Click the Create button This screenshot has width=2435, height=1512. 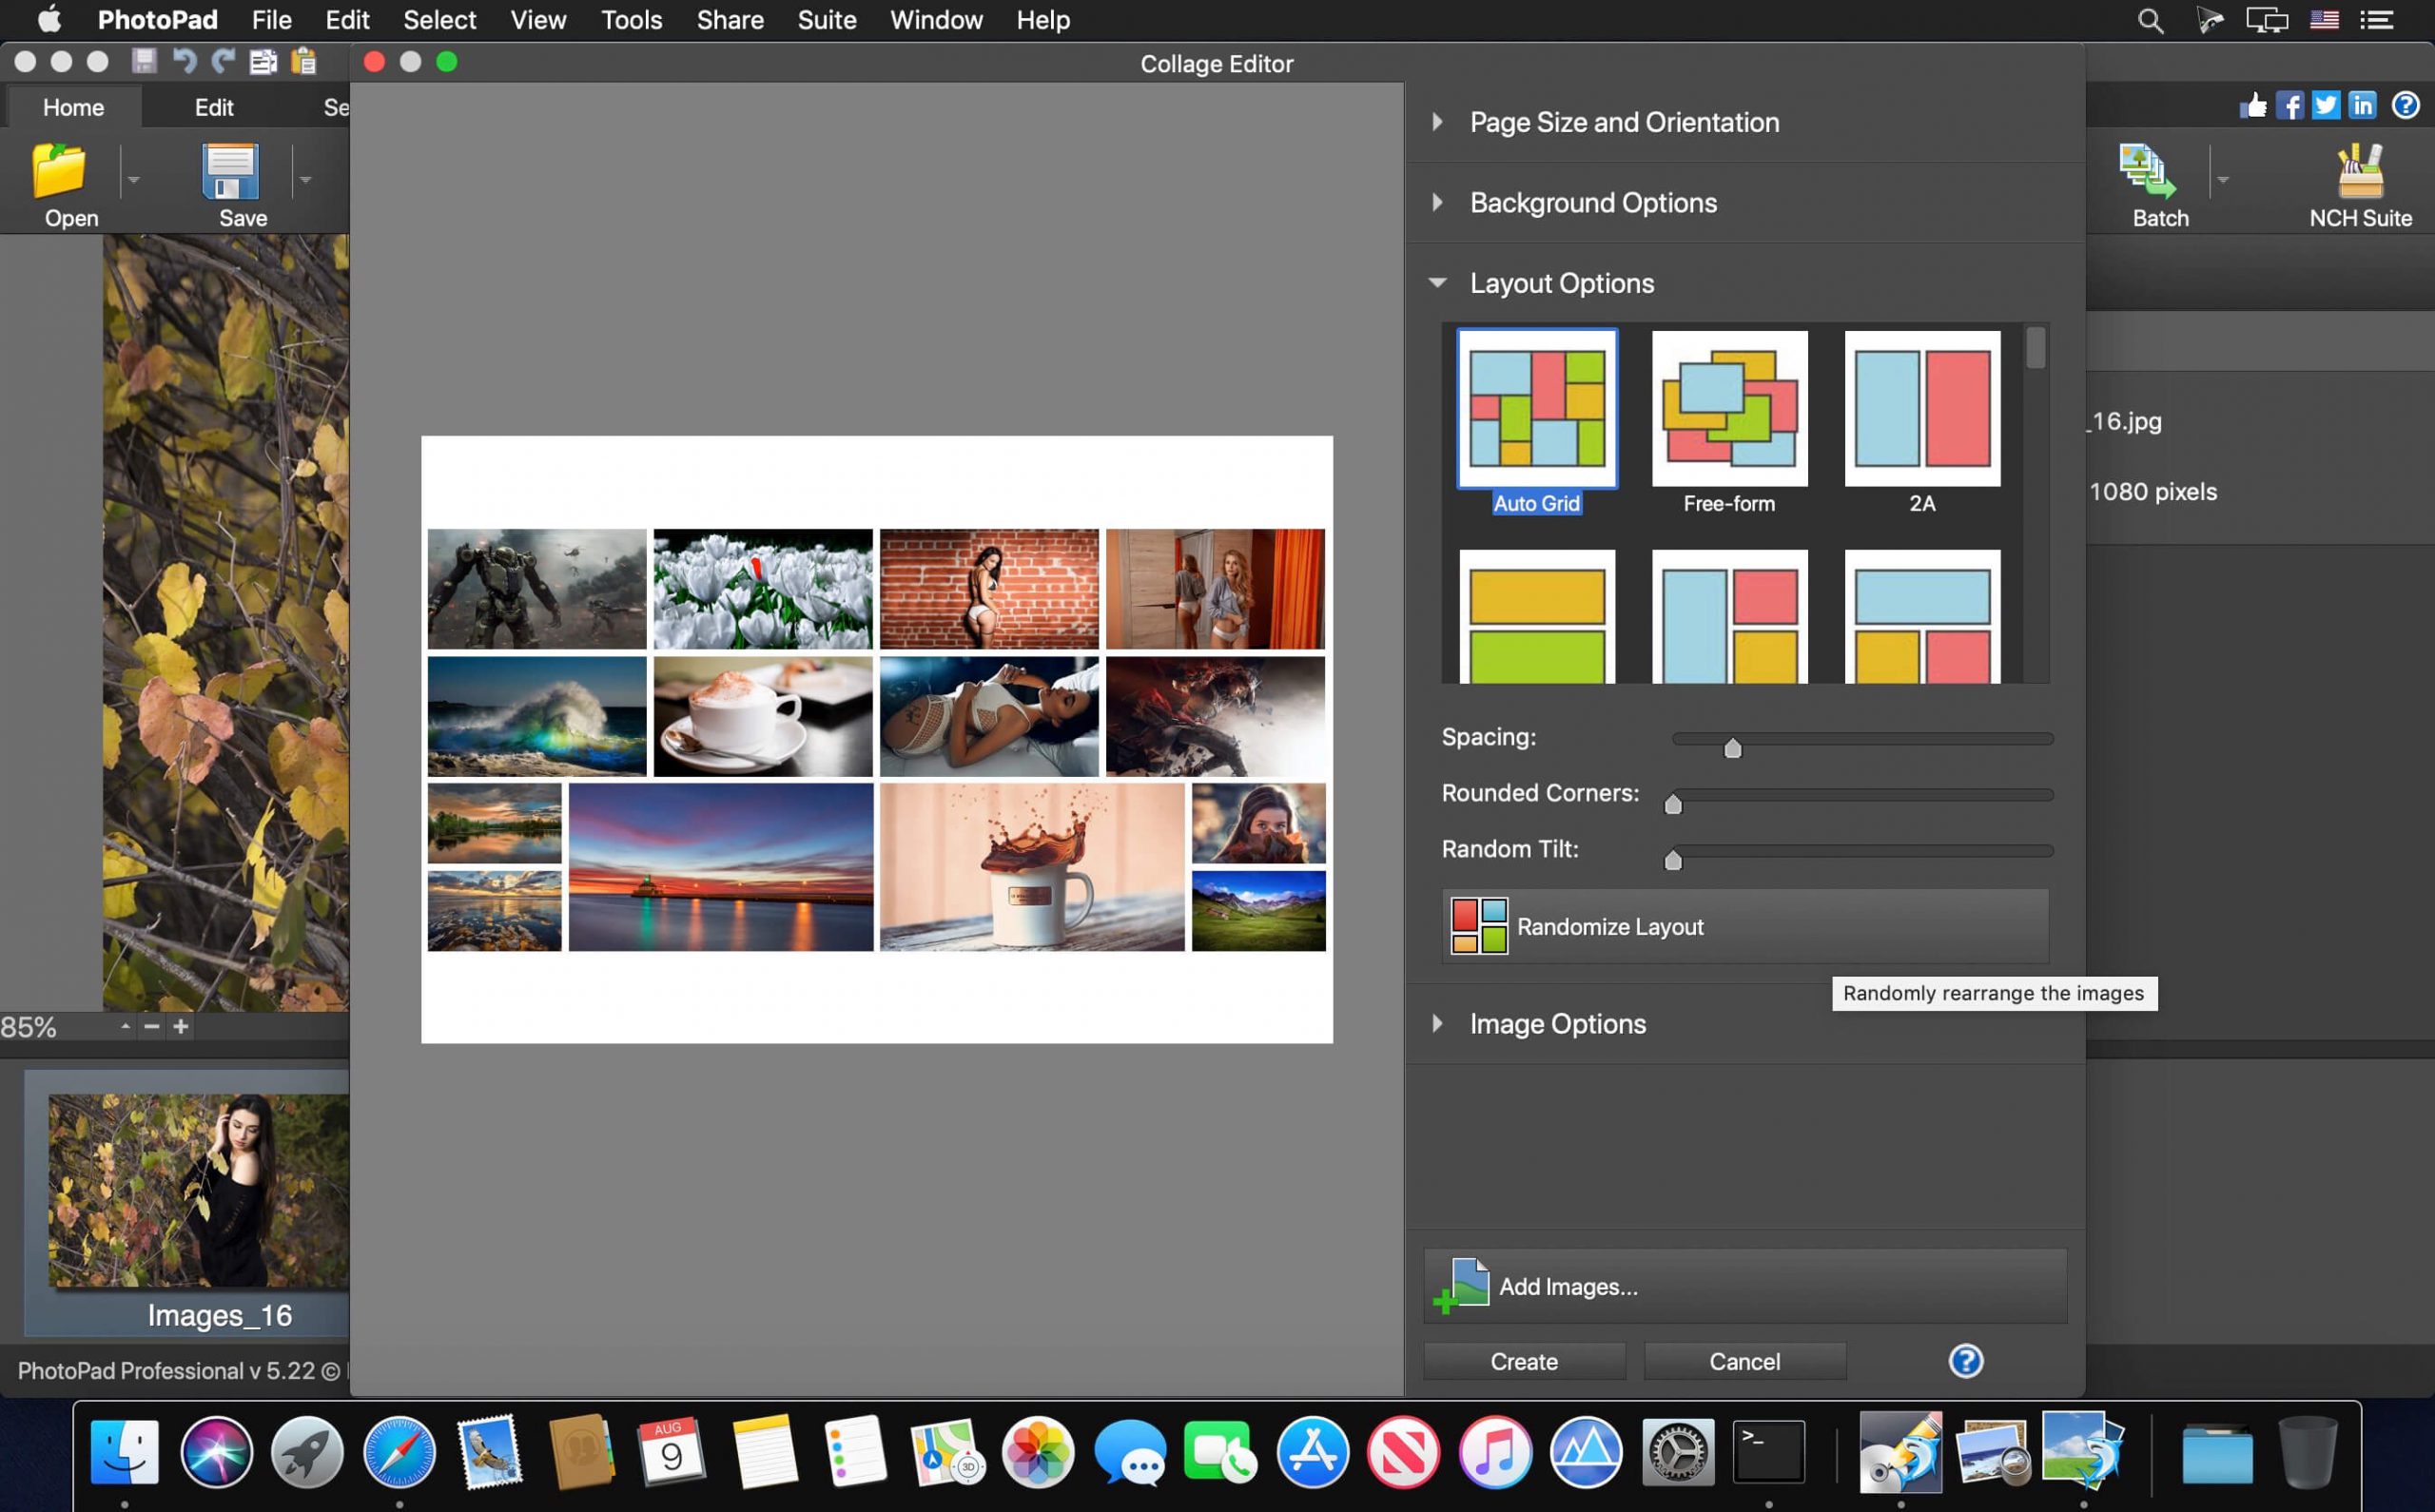click(x=1522, y=1361)
